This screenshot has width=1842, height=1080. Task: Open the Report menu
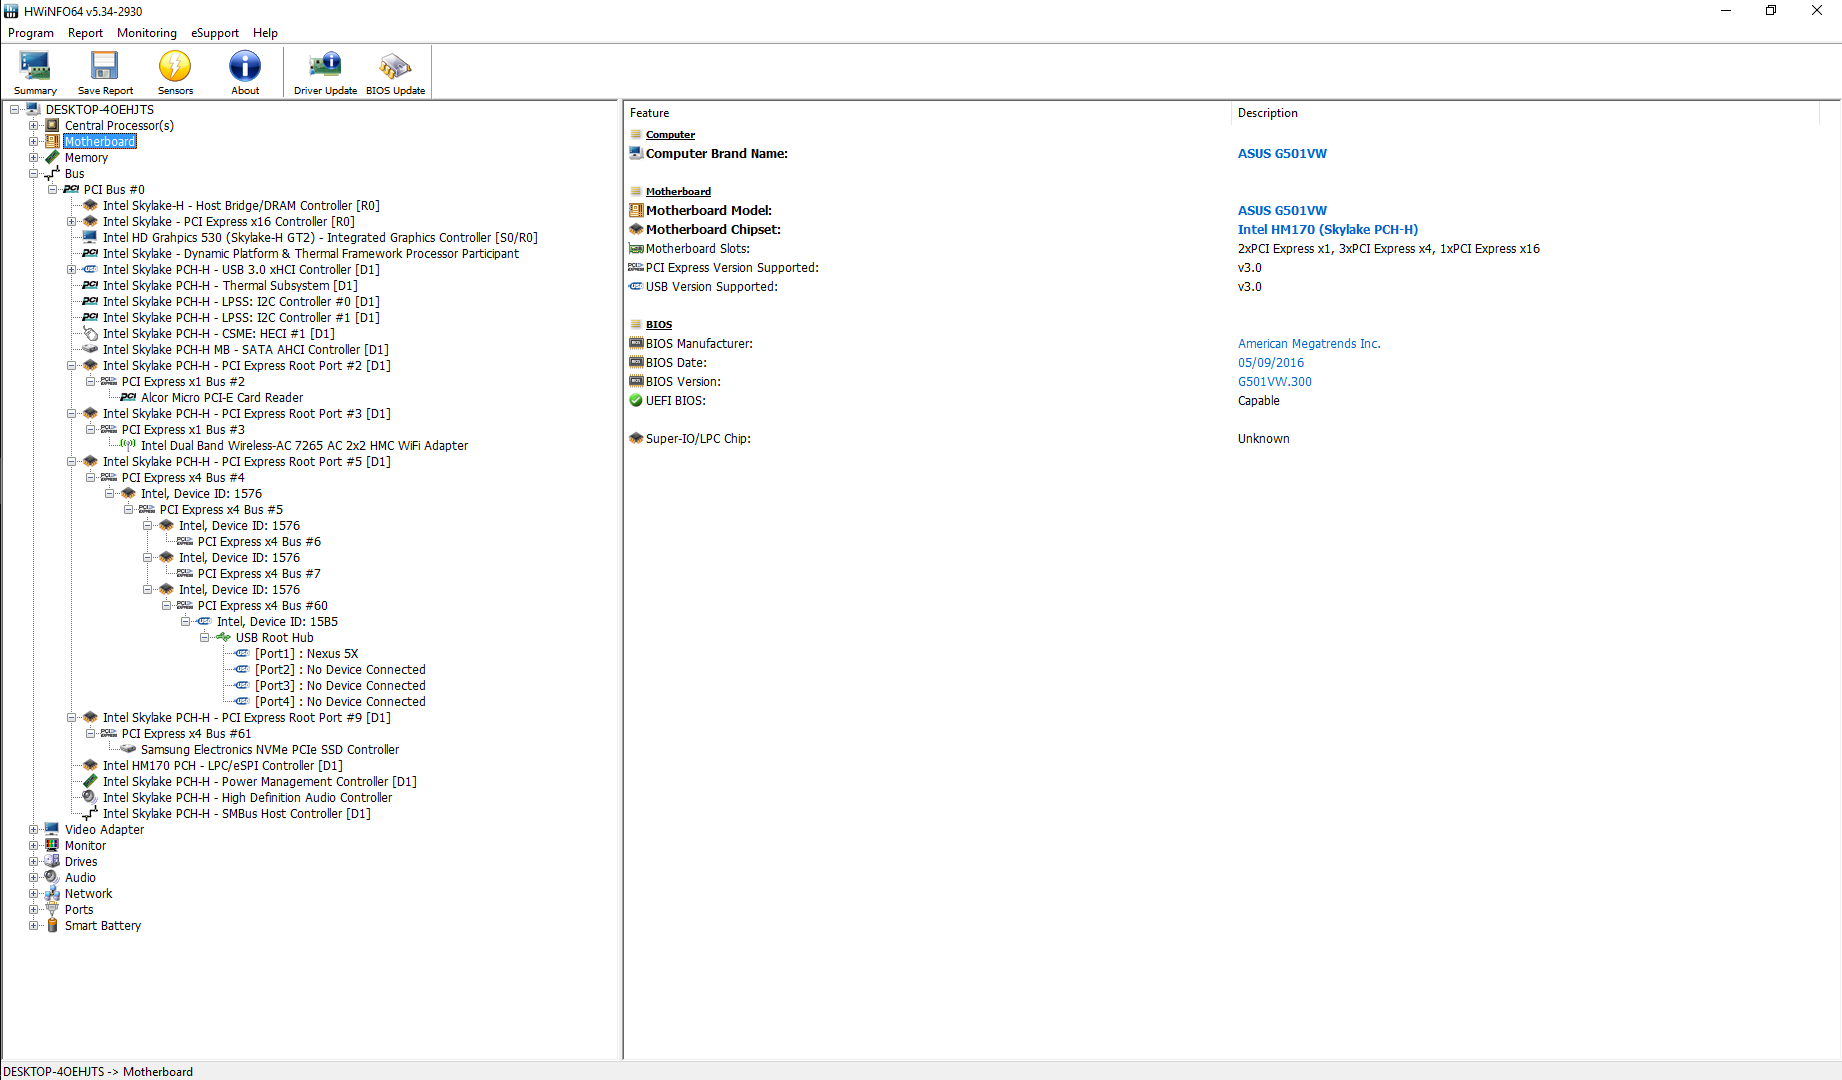click(85, 33)
